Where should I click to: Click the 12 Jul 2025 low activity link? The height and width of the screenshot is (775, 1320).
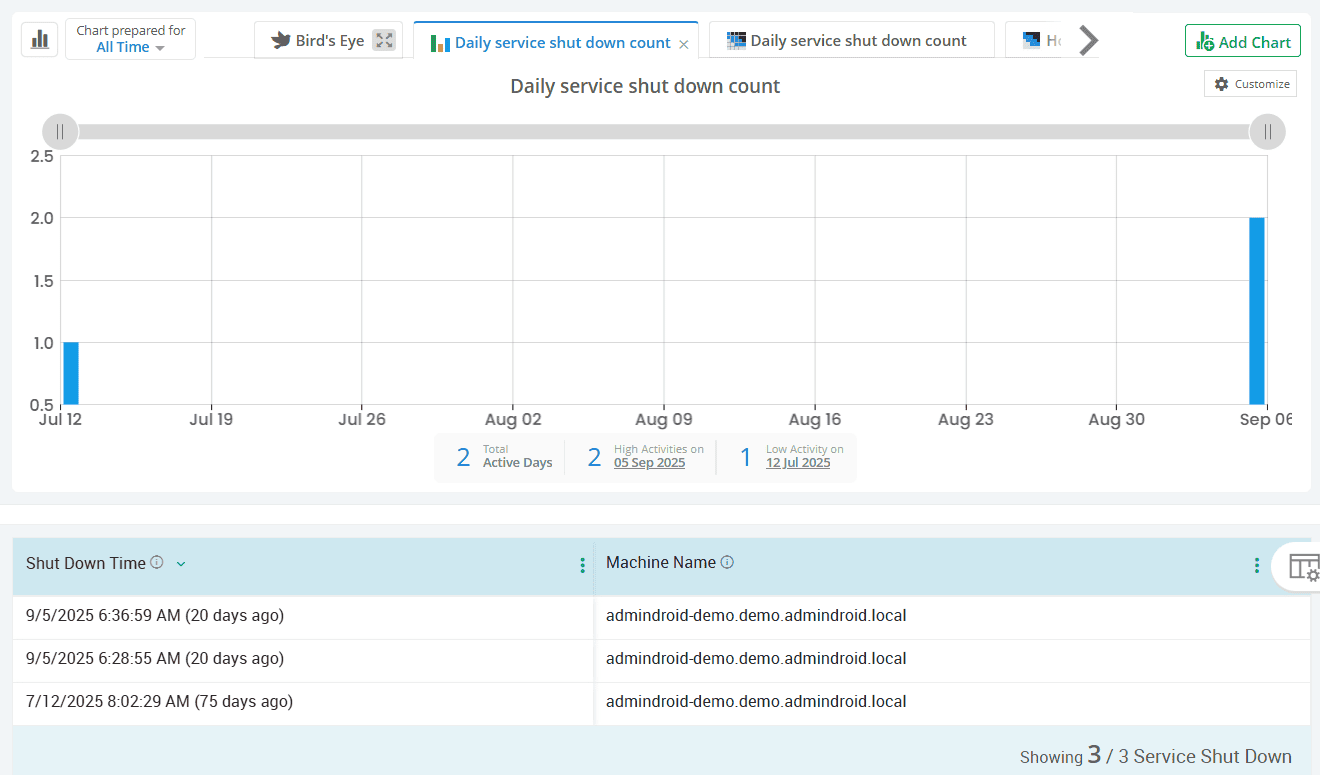point(798,463)
